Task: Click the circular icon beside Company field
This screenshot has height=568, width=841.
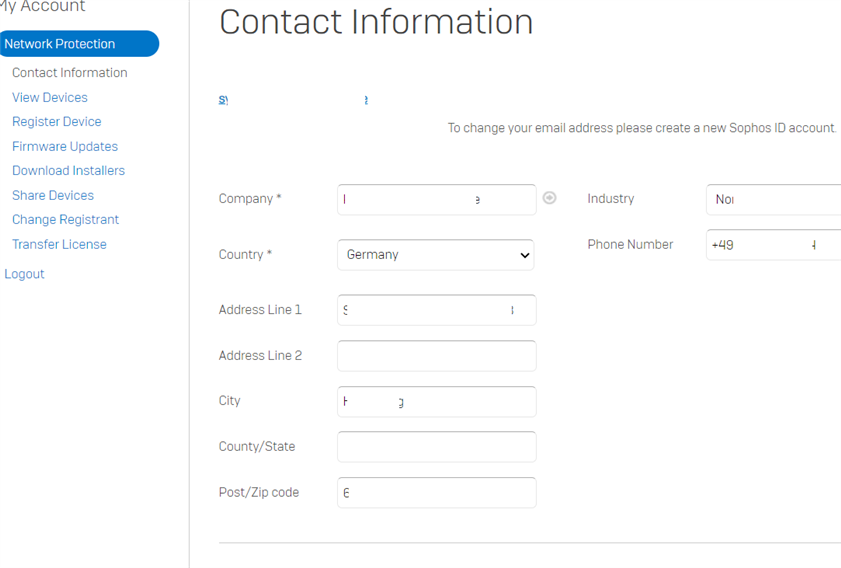Action: pyautogui.click(x=549, y=198)
